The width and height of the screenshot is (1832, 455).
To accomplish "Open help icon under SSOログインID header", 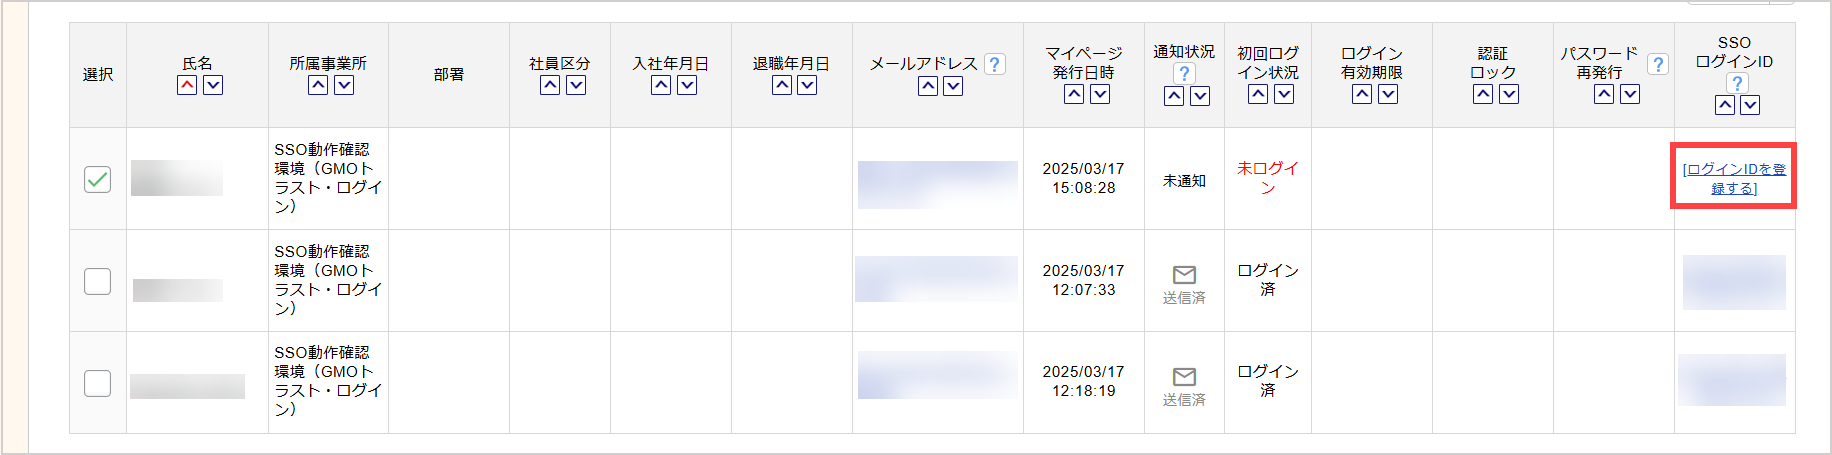I will click(x=1737, y=83).
